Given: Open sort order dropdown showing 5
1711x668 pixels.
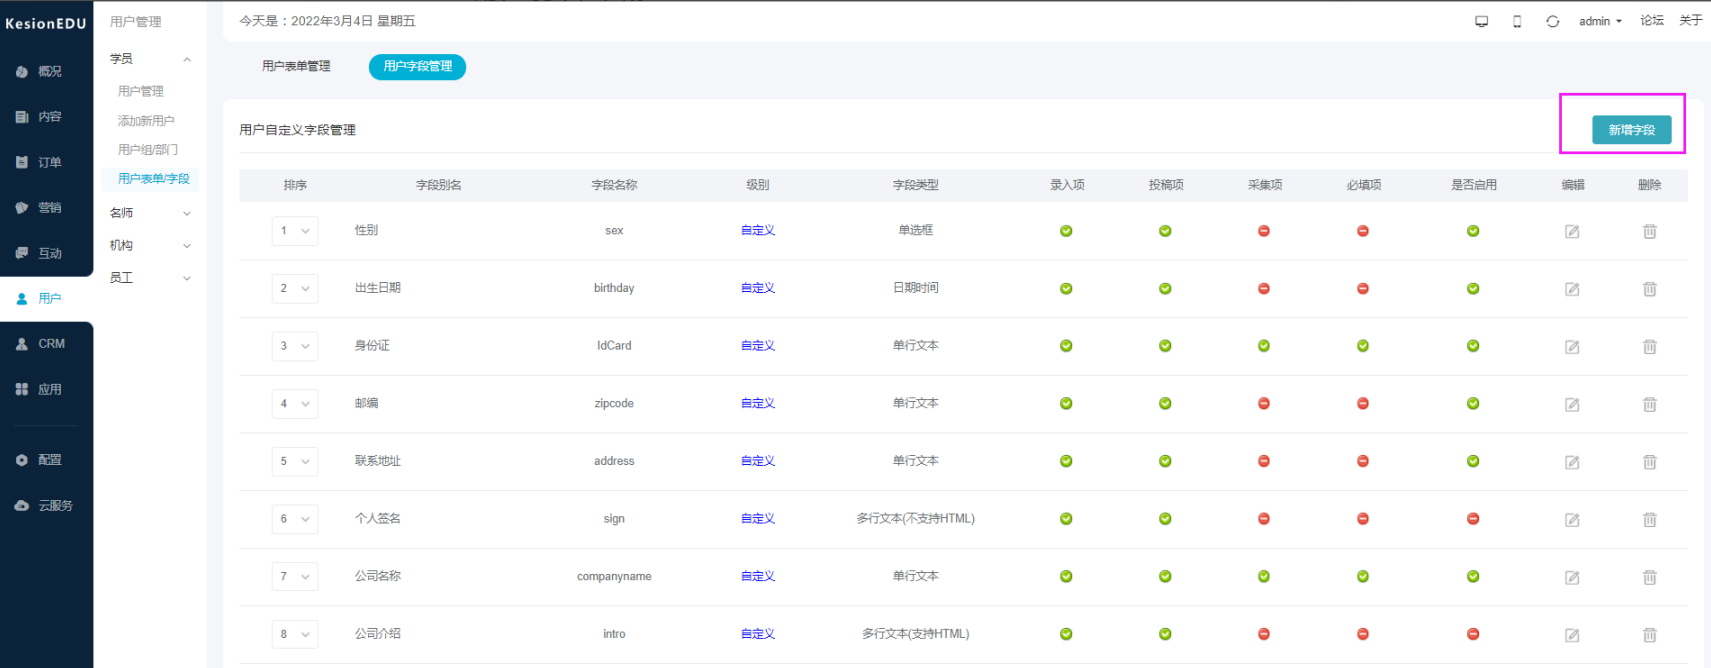Looking at the screenshot, I should tap(295, 461).
